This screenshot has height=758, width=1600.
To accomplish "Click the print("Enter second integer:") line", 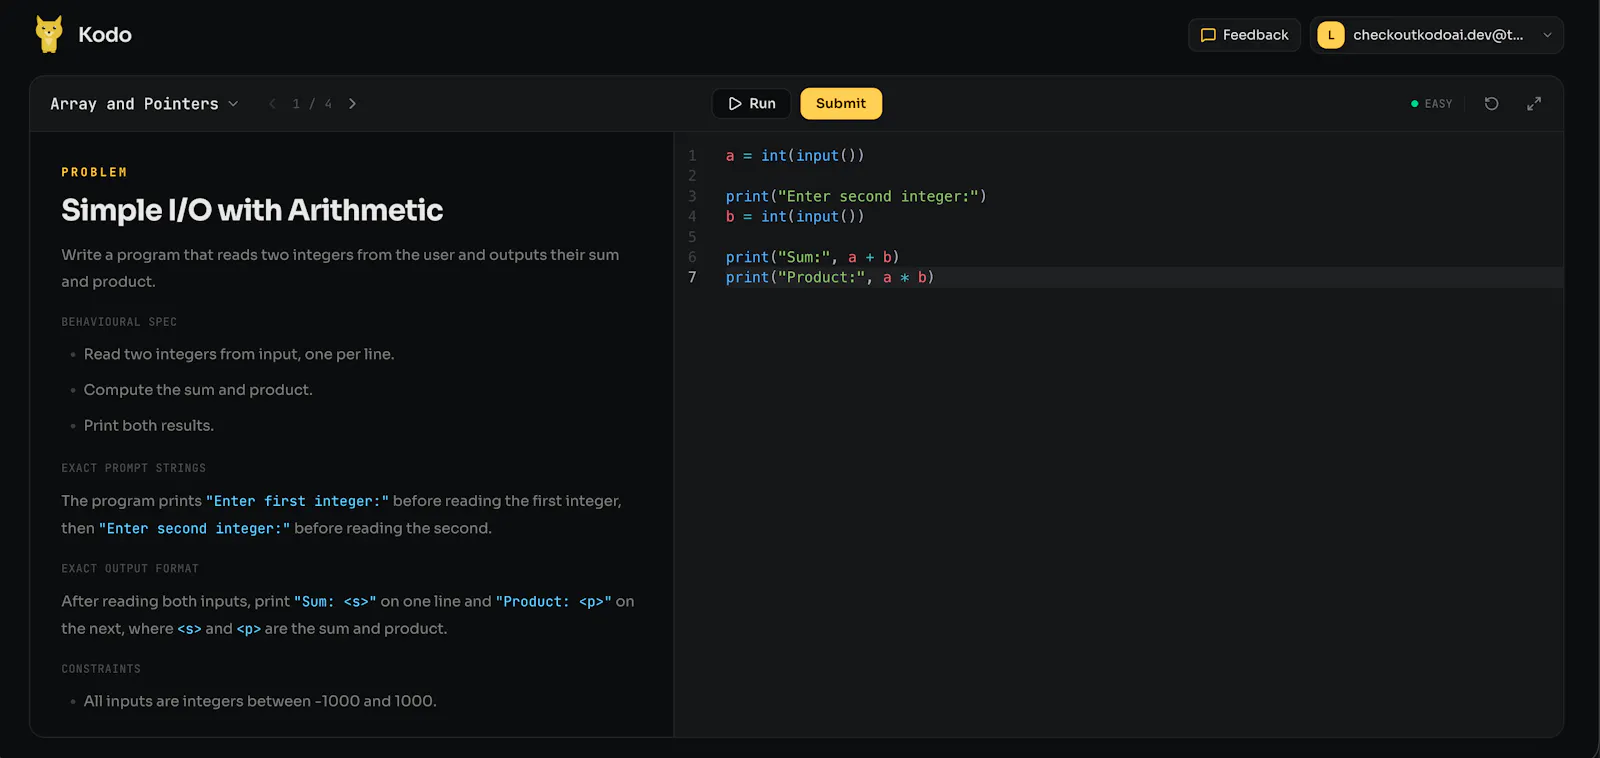I will (856, 196).
